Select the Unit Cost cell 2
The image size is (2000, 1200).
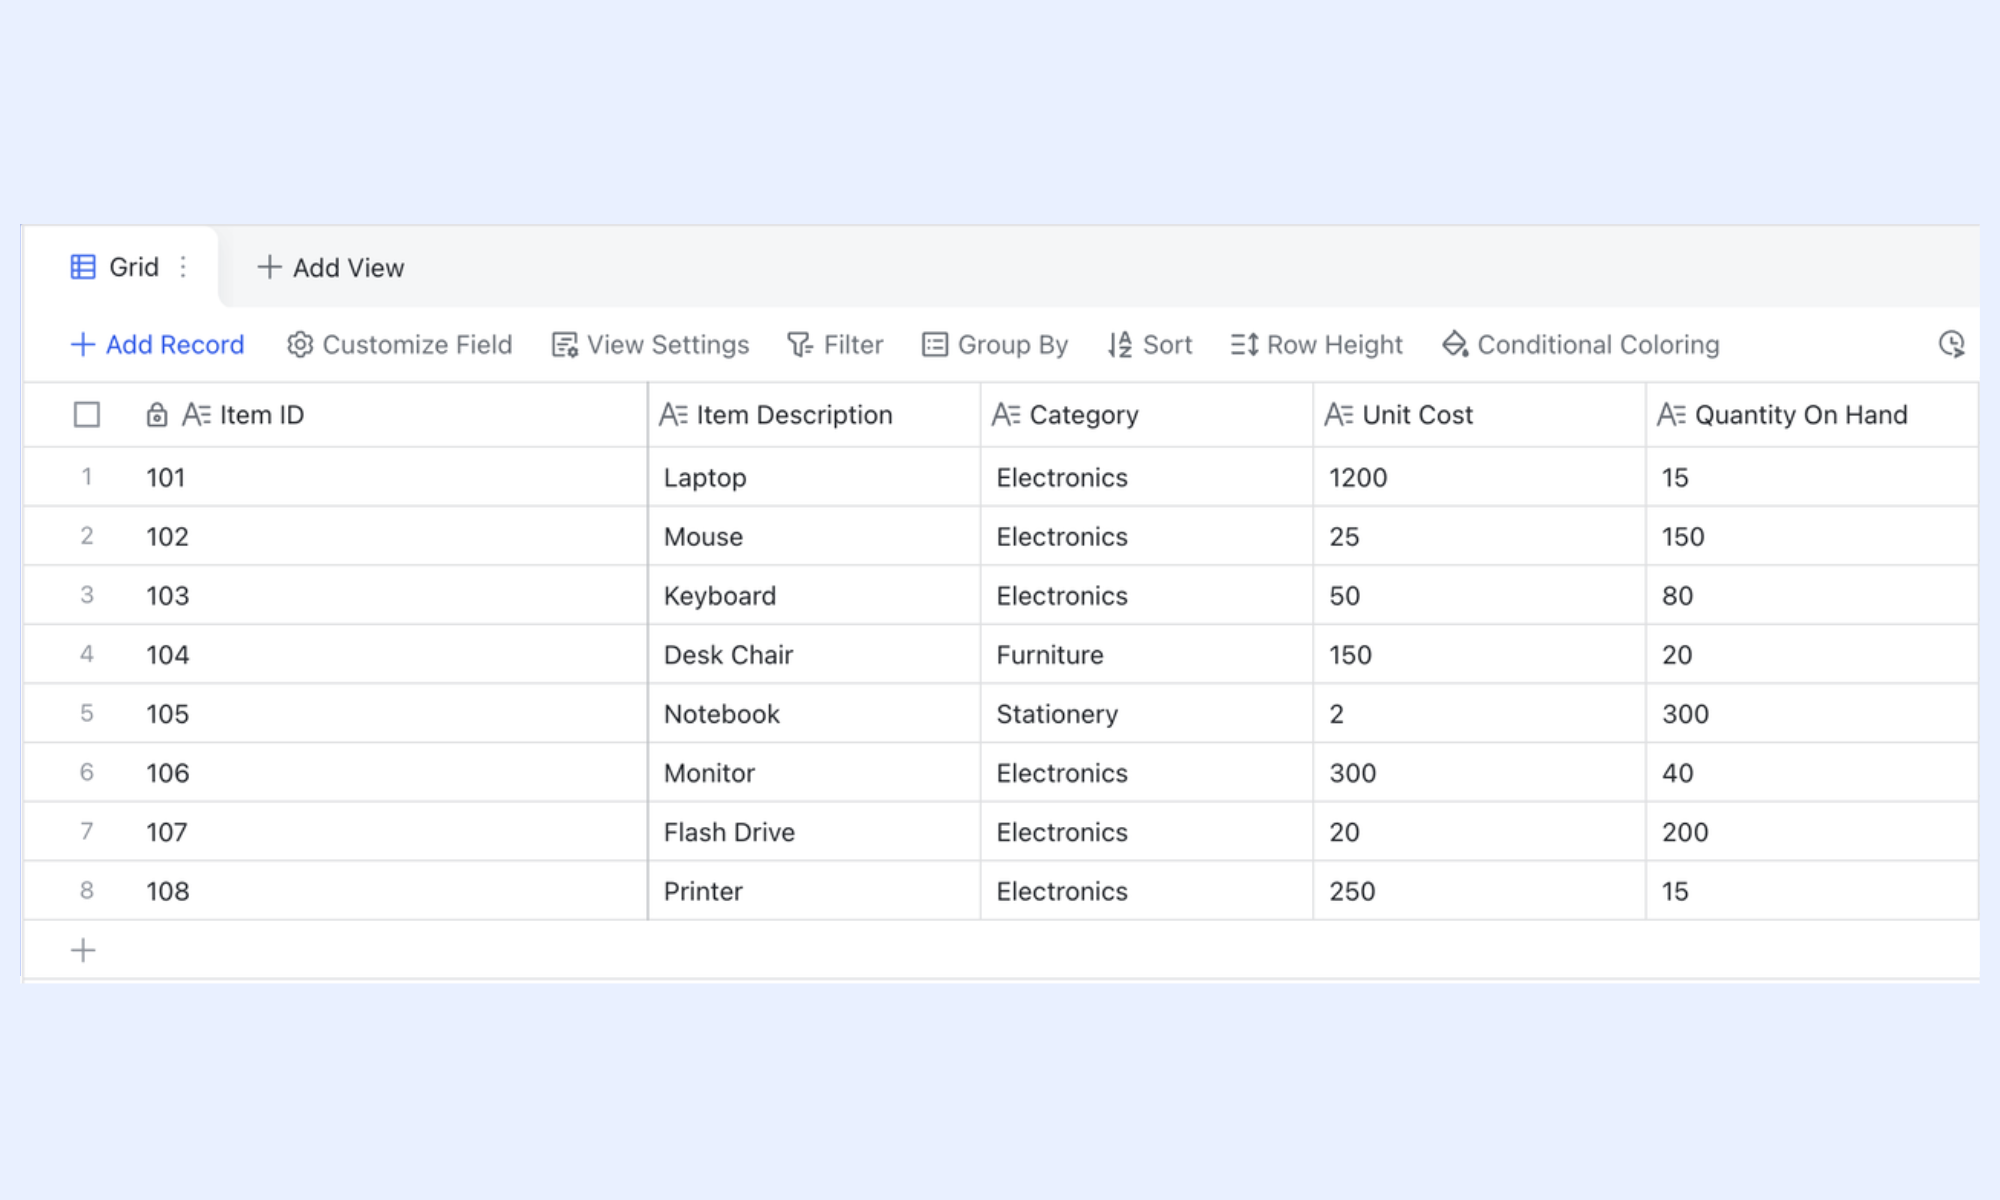point(1480,713)
